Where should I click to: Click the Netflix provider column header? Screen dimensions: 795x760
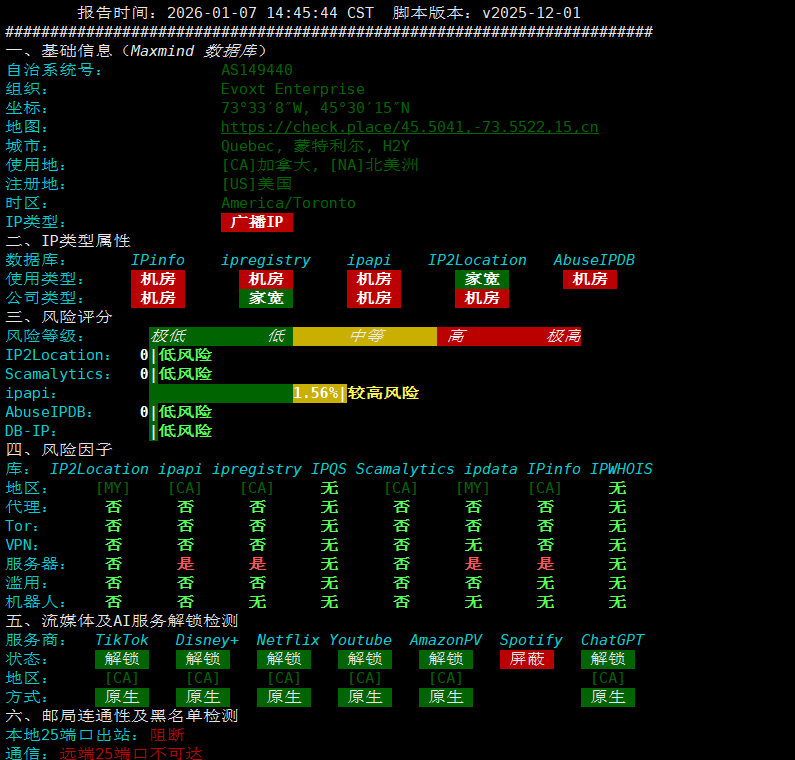pos(288,640)
